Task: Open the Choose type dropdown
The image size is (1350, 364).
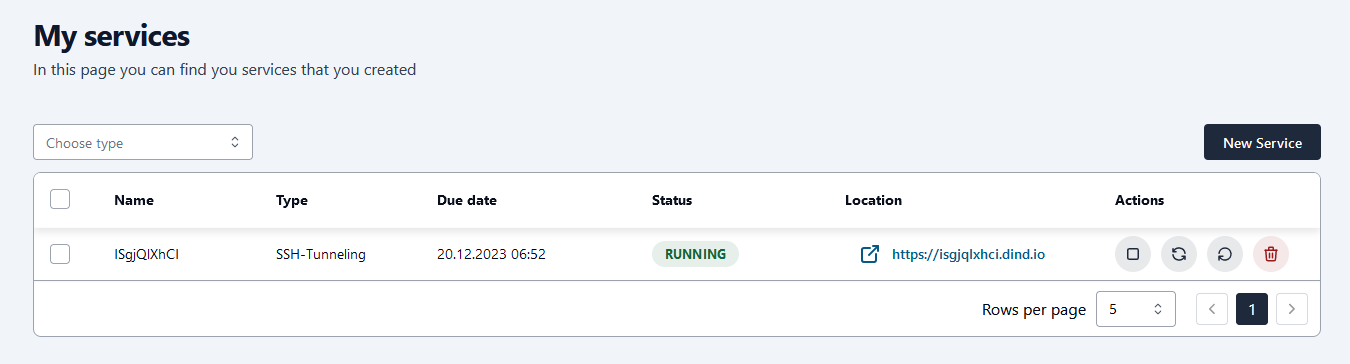Action: tap(143, 142)
